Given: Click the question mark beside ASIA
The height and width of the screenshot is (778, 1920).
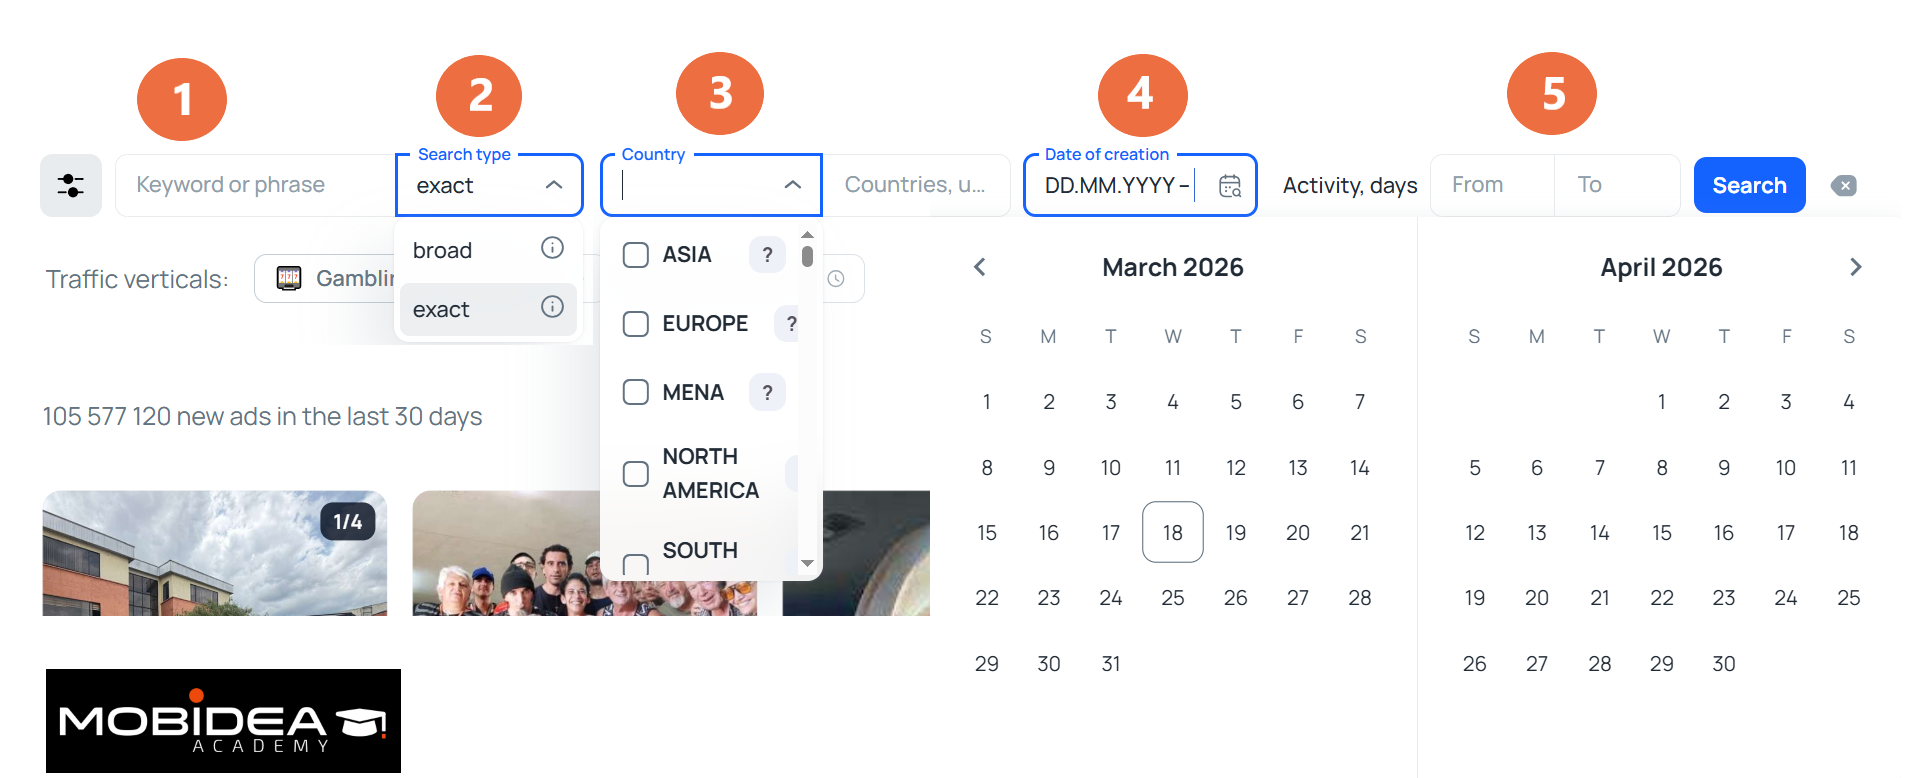Looking at the screenshot, I should click(767, 255).
